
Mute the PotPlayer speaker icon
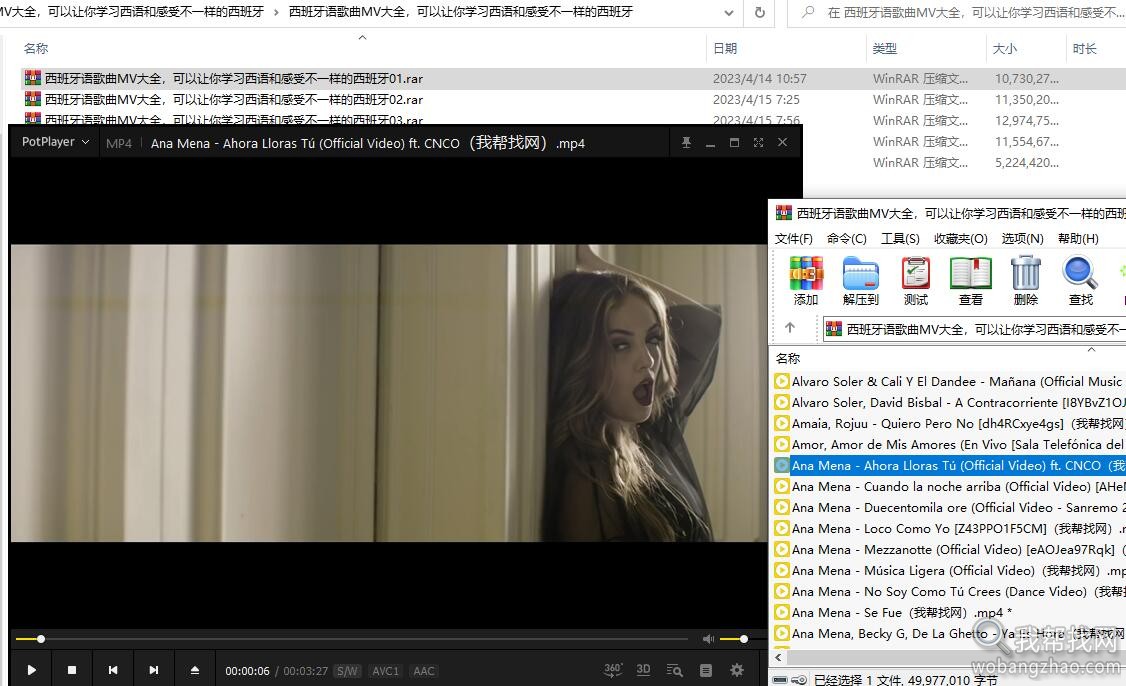coord(708,639)
